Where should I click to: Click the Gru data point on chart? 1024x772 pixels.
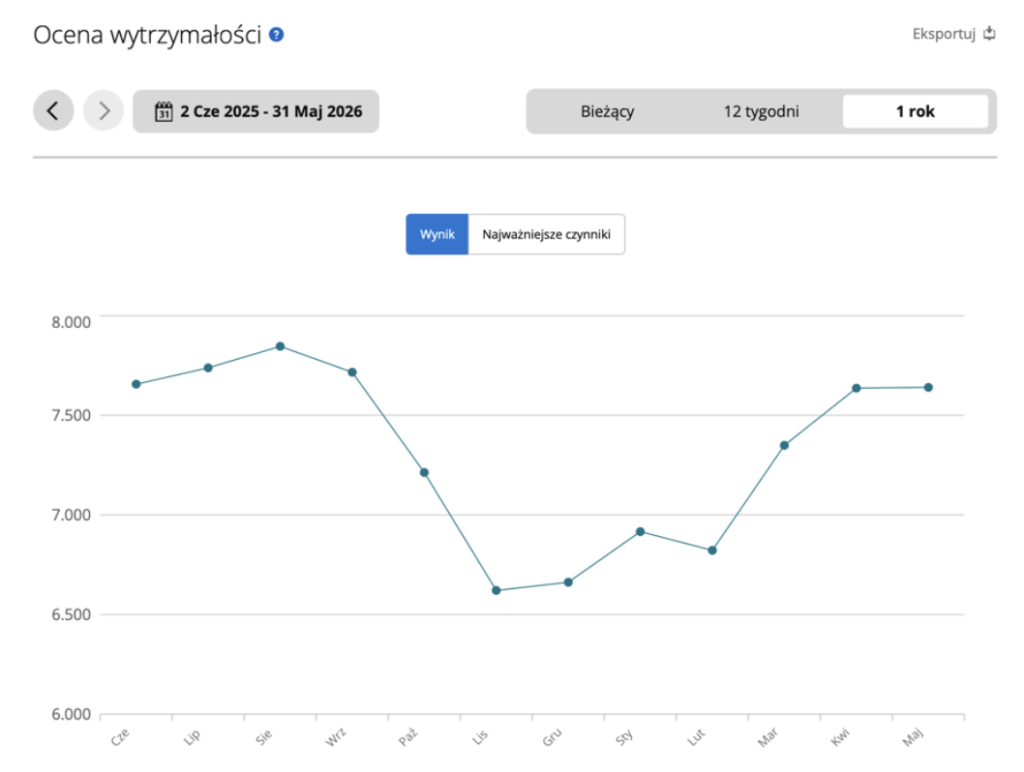pos(568,582)
